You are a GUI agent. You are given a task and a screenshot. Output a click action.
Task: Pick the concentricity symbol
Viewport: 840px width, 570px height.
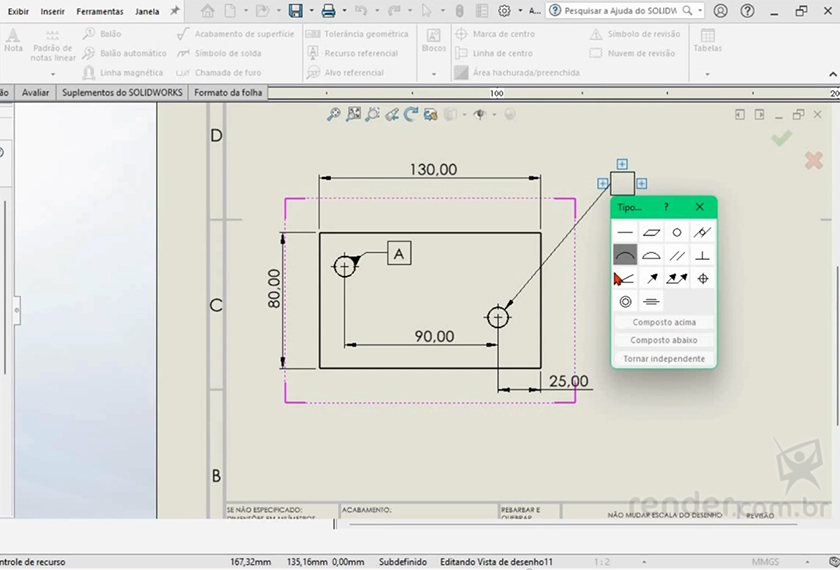[x=625, y=301]
